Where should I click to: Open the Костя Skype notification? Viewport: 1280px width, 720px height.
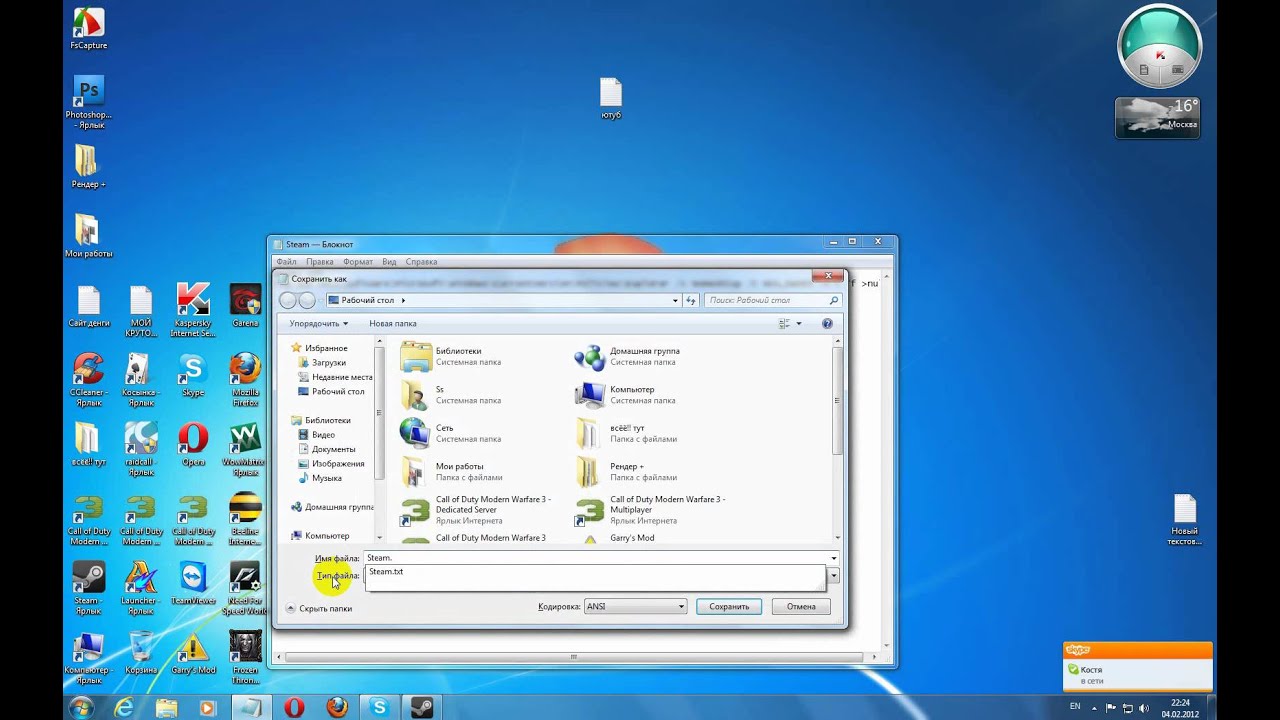pos(1138,674)
